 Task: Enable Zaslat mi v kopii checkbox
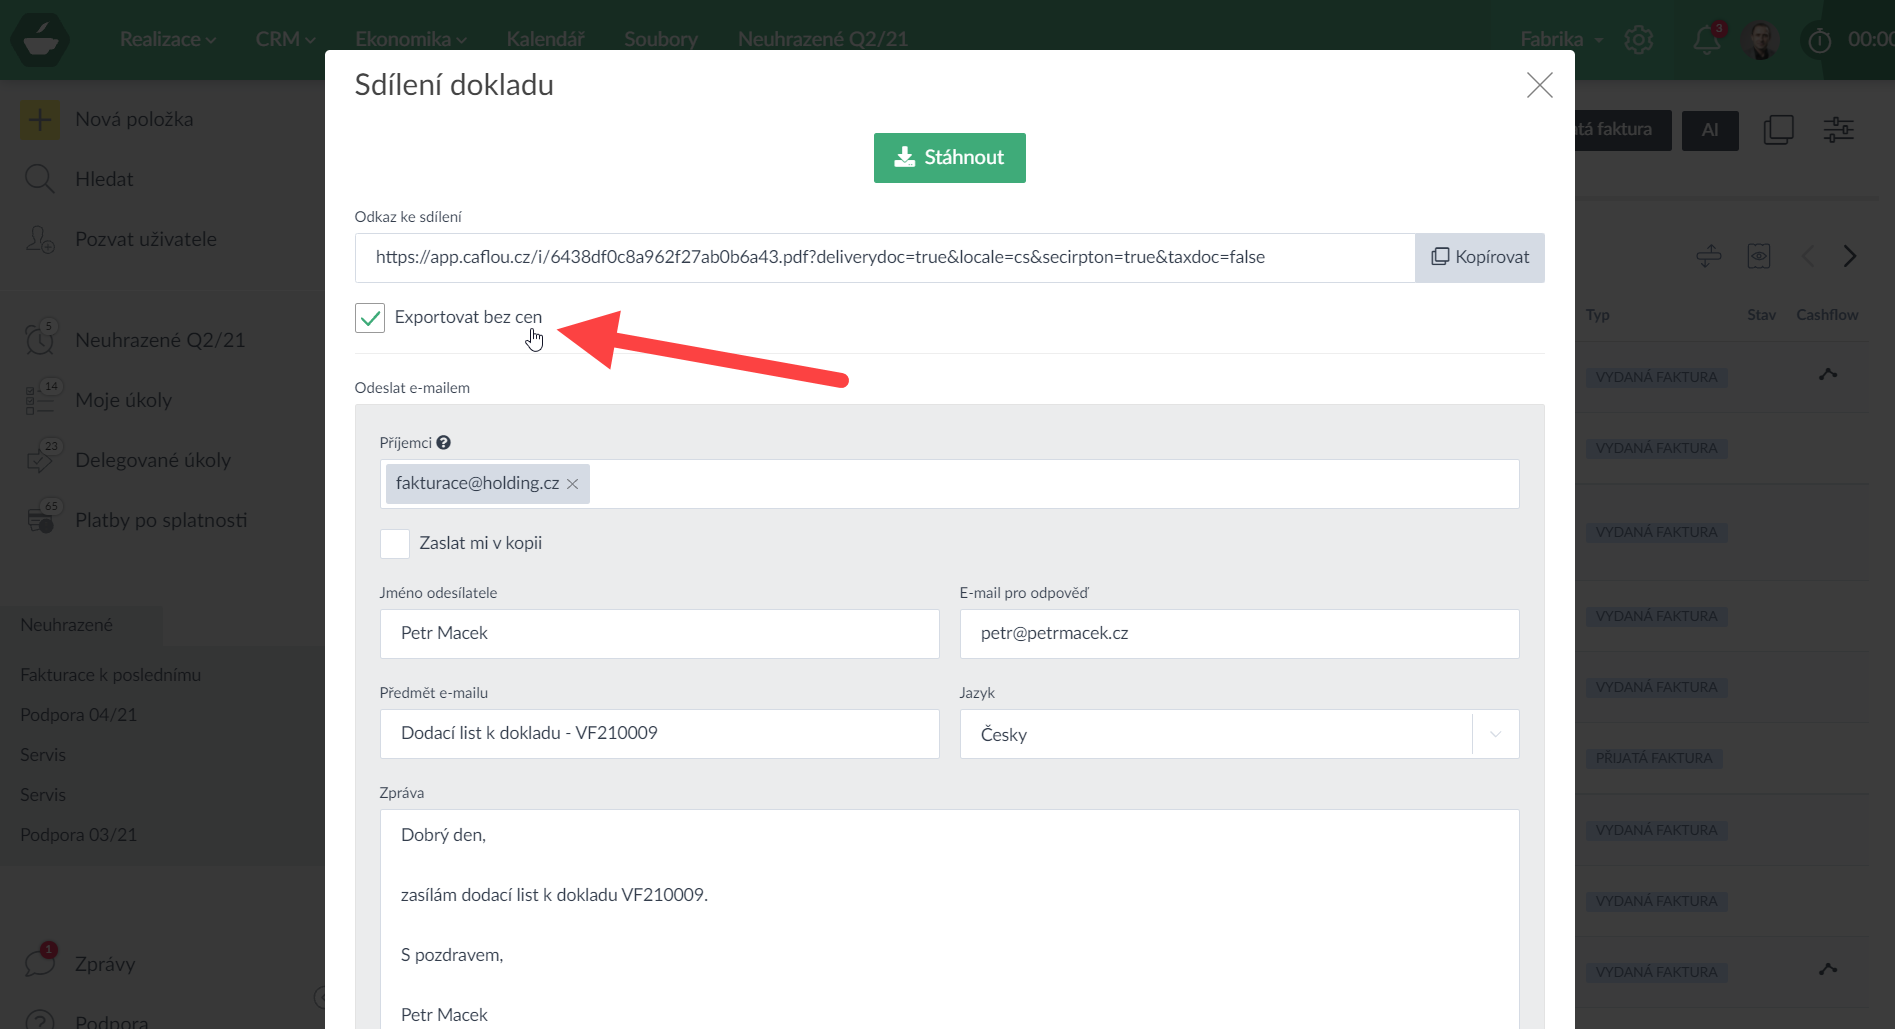point(395,544)
